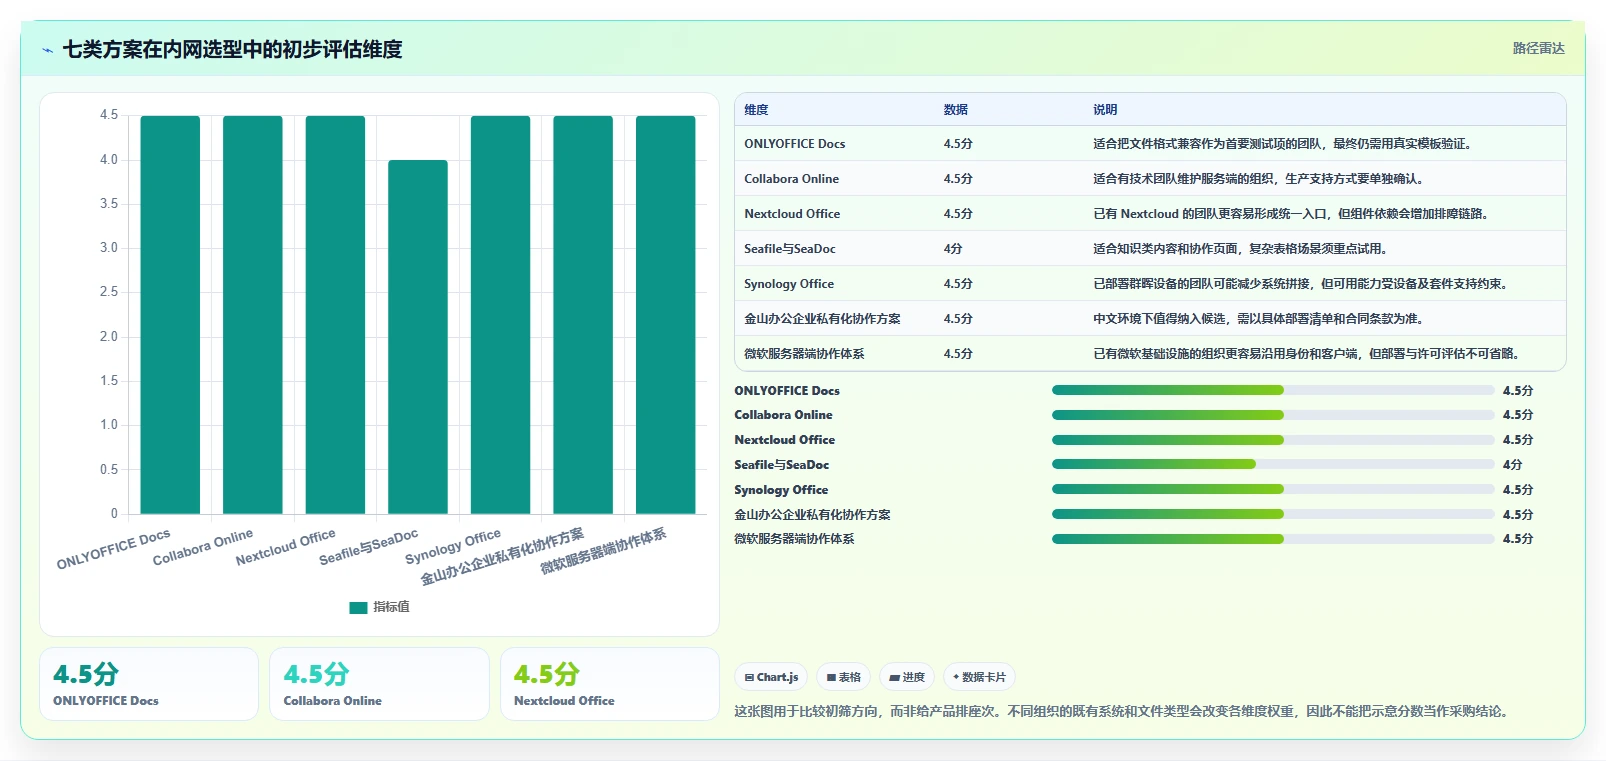Click the 4.0 tick on the y-axis

109,160
